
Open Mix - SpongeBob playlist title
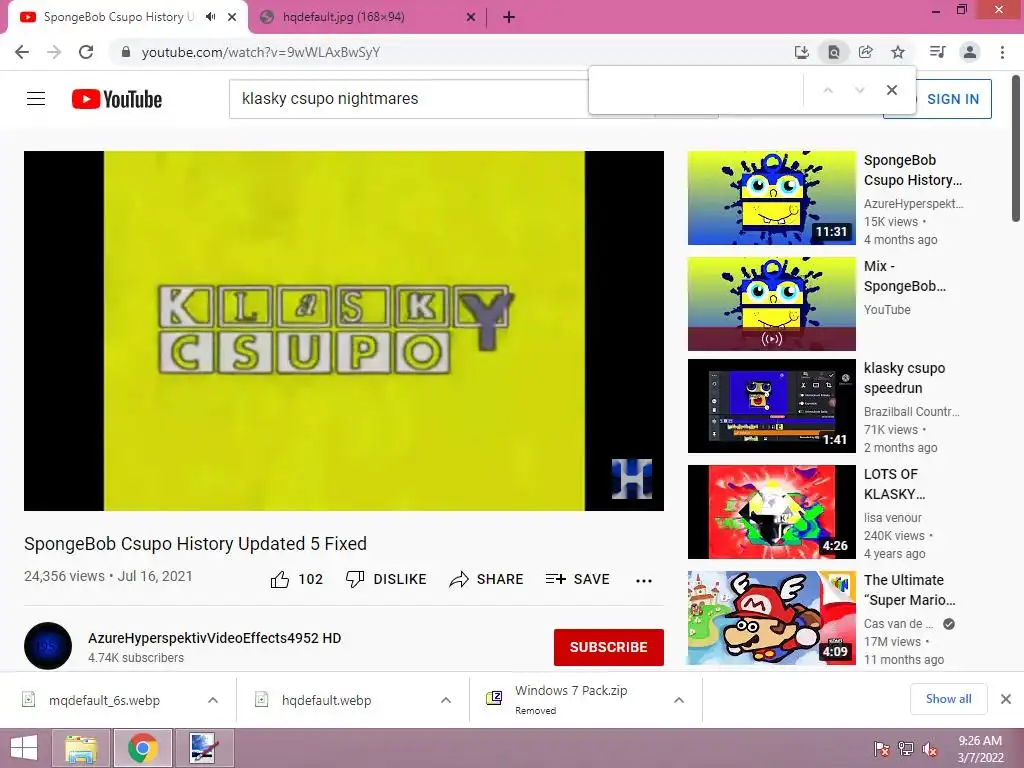click(x=904, y=276)
